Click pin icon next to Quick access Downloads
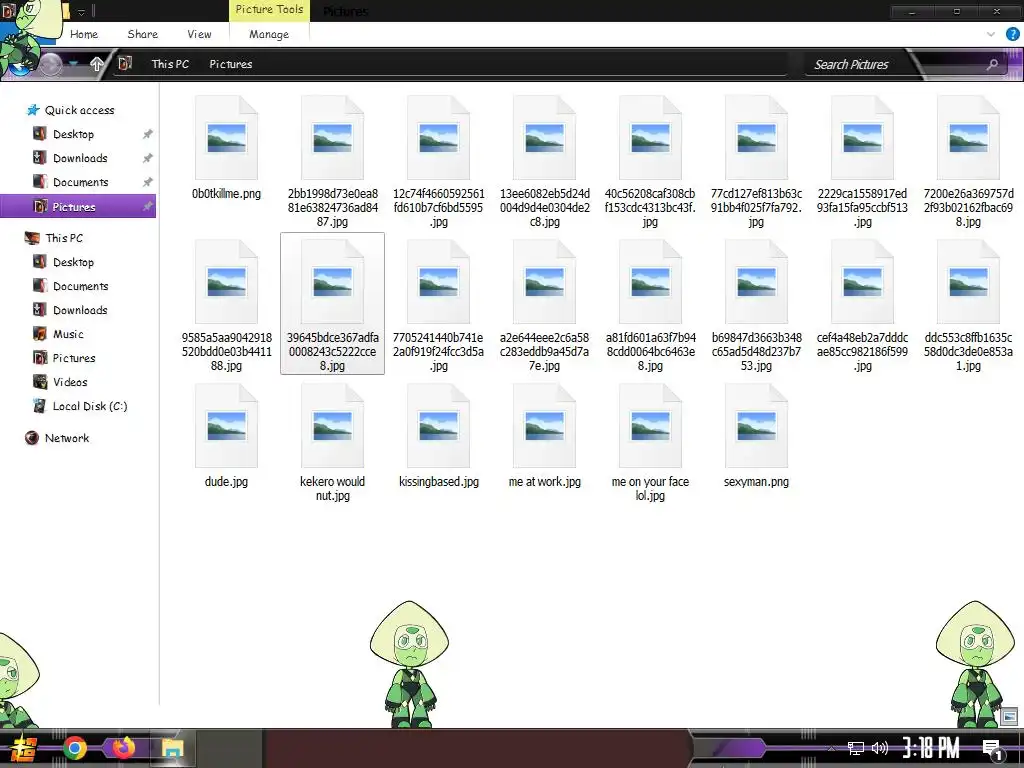1024x768 pixels. point(148,158)
